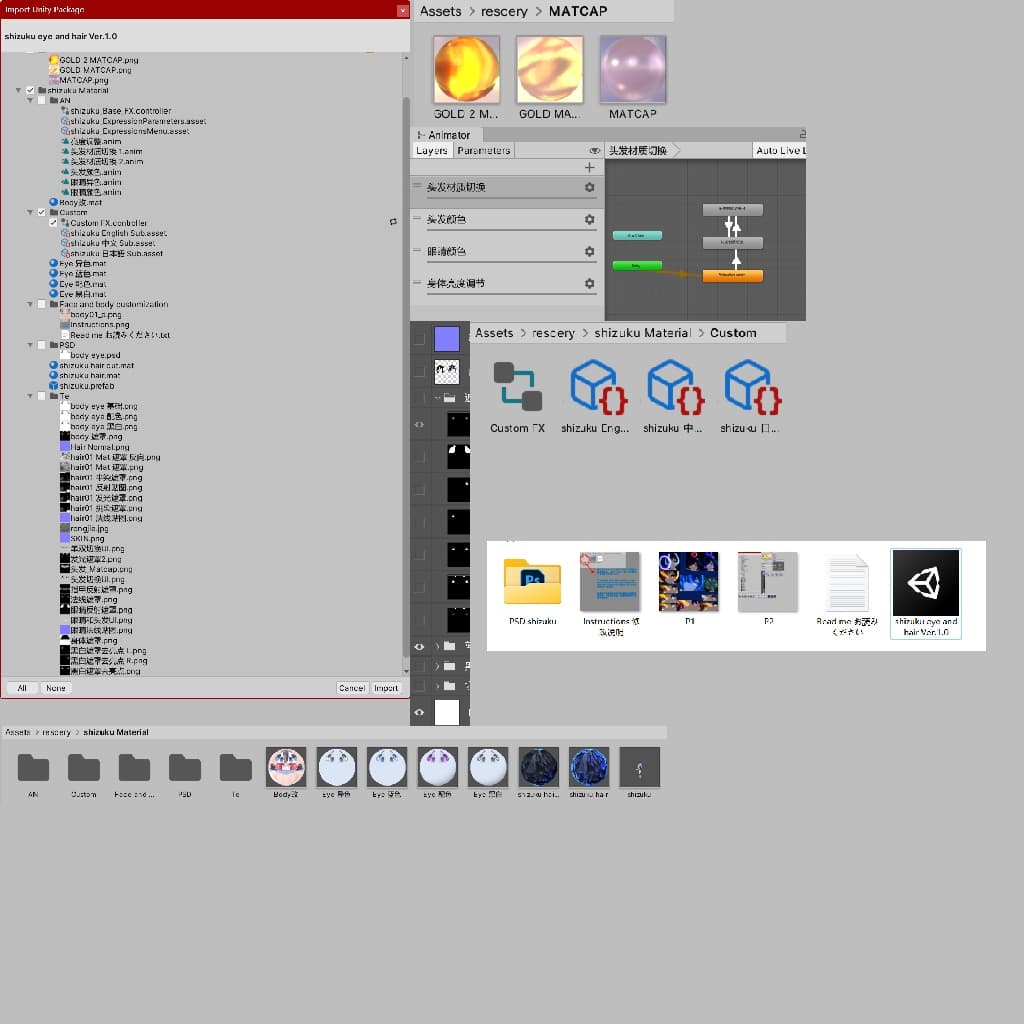Toggle the shizuku Material folder checkbox

coord(30,91)
